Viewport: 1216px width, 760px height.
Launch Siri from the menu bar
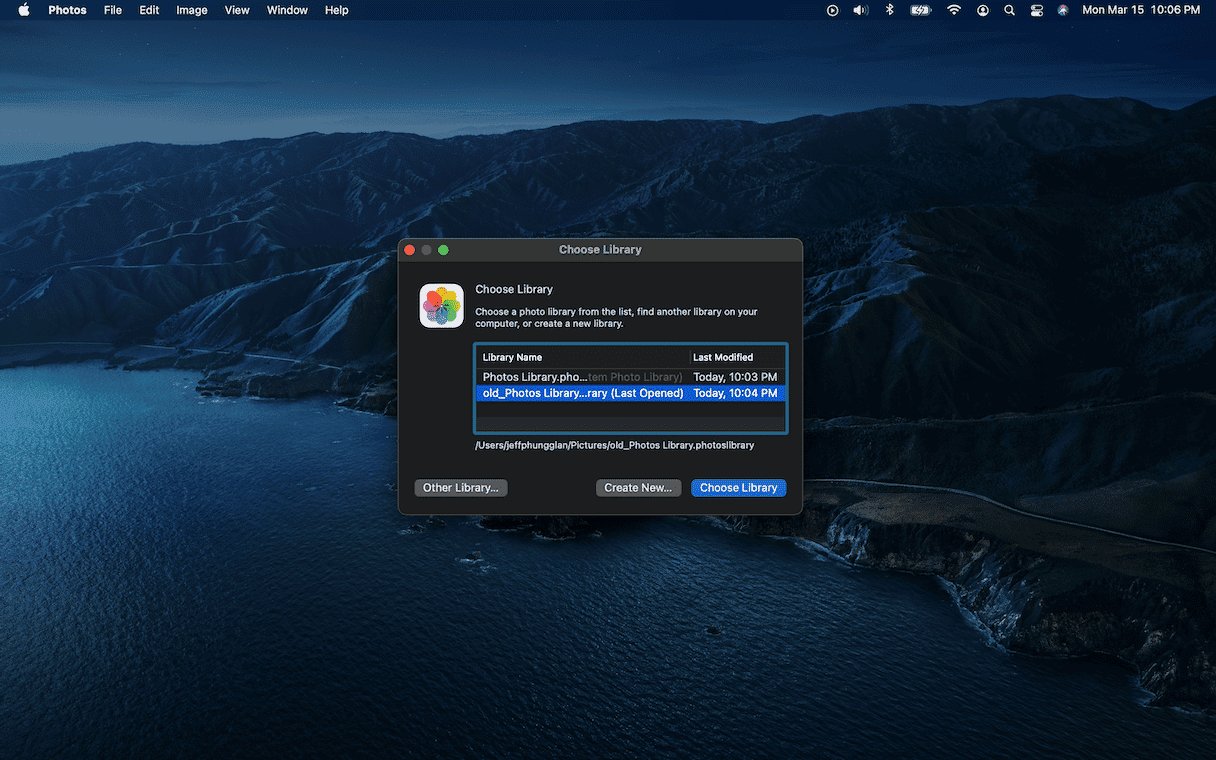[x=1063, y=10]
